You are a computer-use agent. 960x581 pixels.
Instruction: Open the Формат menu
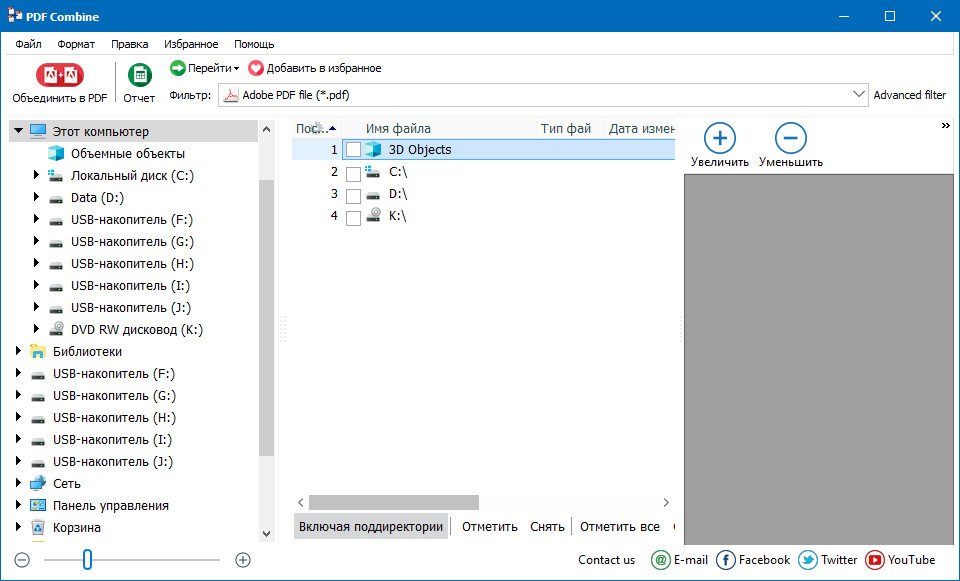[76, 44]
